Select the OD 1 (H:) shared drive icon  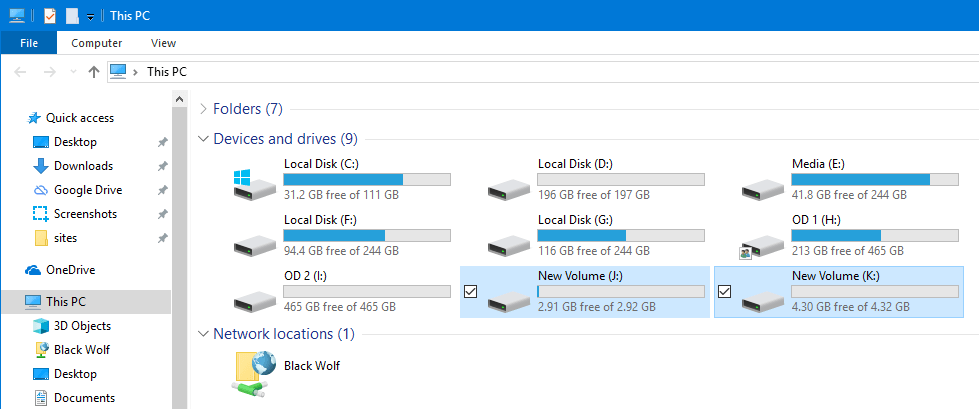(x=762, y=245)
